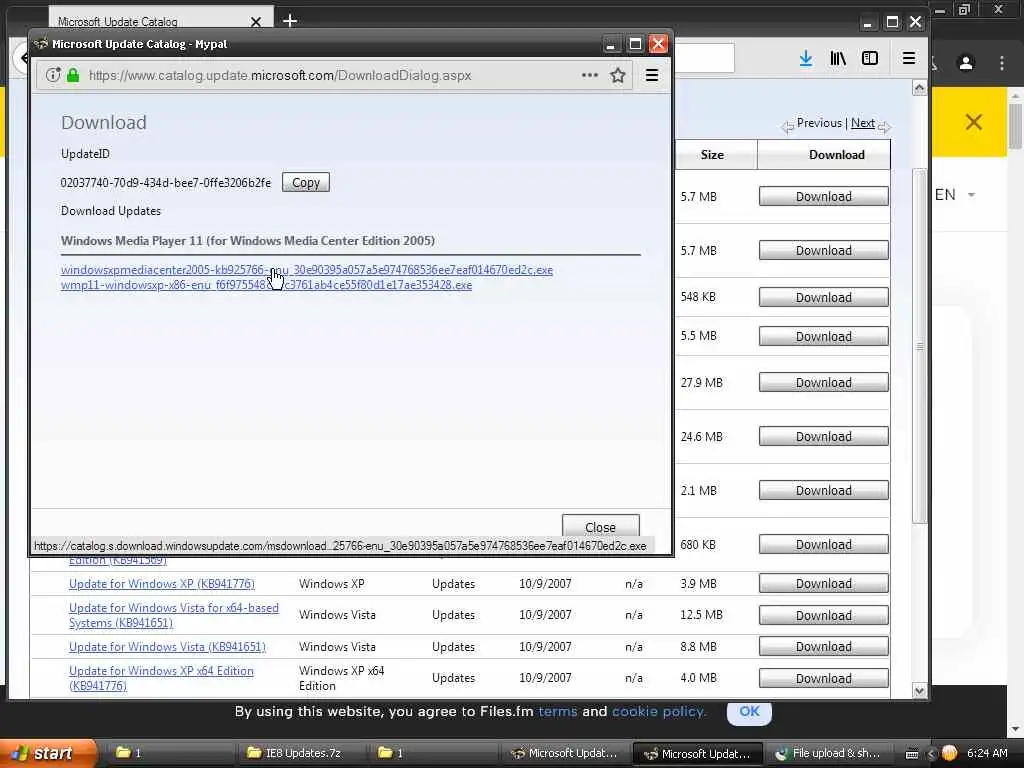This screenshot has height=768, width=1024.
Task: Open the Files.fm terms link
Action: (557, 711)
